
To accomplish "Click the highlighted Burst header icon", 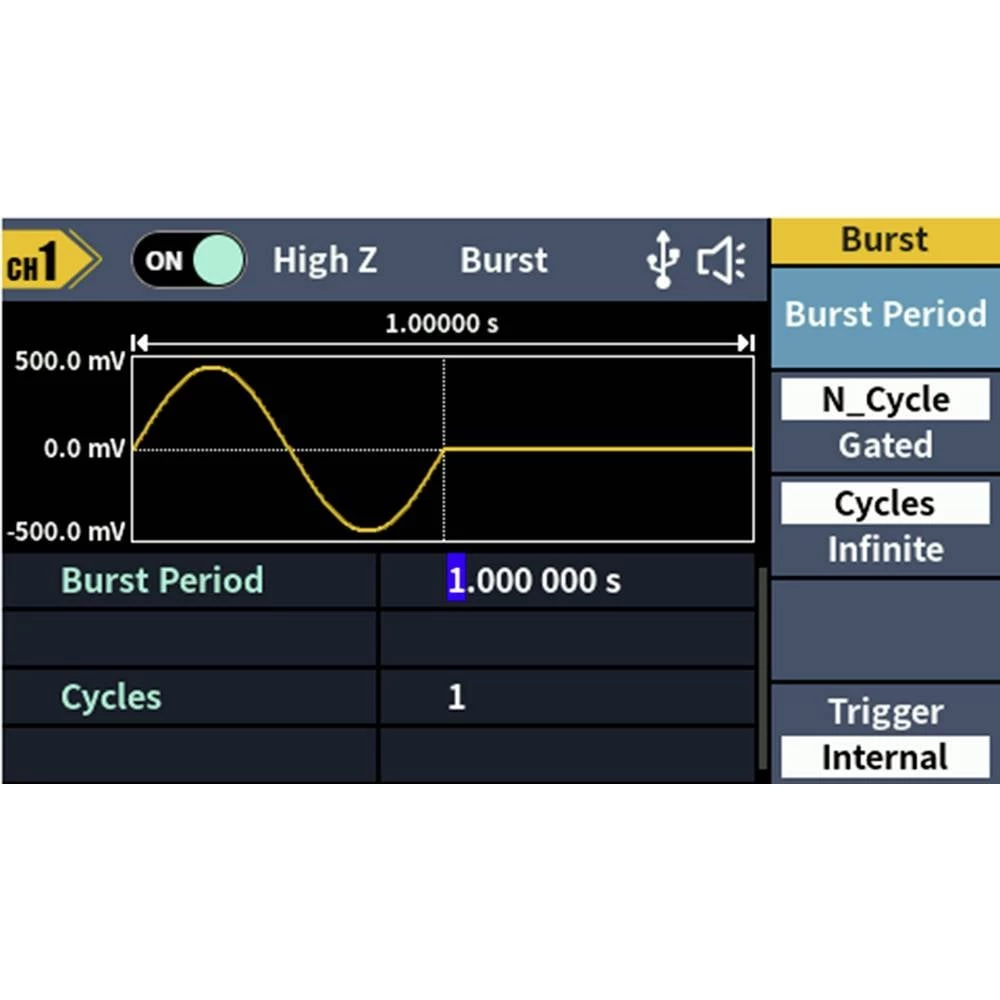I will (x=884, y=239).
